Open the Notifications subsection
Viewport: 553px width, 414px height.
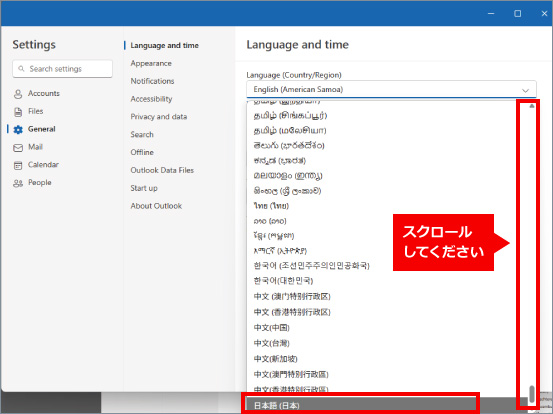coord(152,81)
